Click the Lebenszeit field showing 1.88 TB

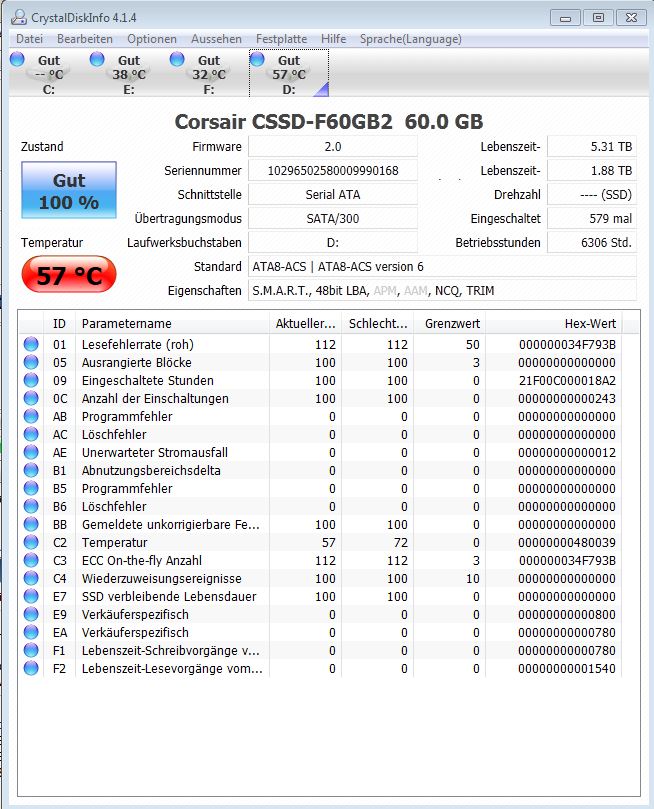[x=592, y=171]
